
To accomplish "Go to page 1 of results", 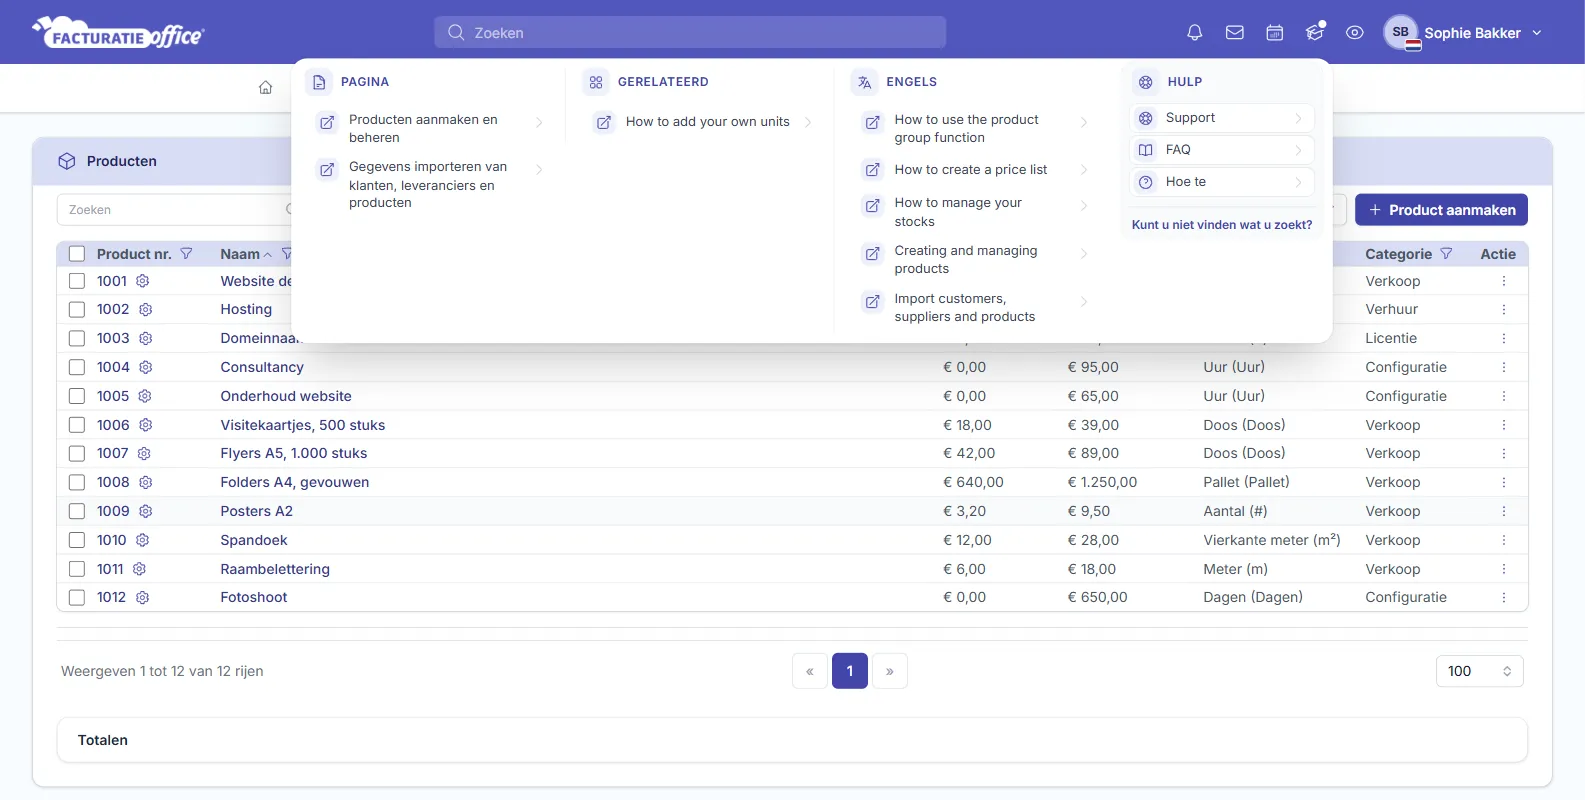I will (850, 671).
